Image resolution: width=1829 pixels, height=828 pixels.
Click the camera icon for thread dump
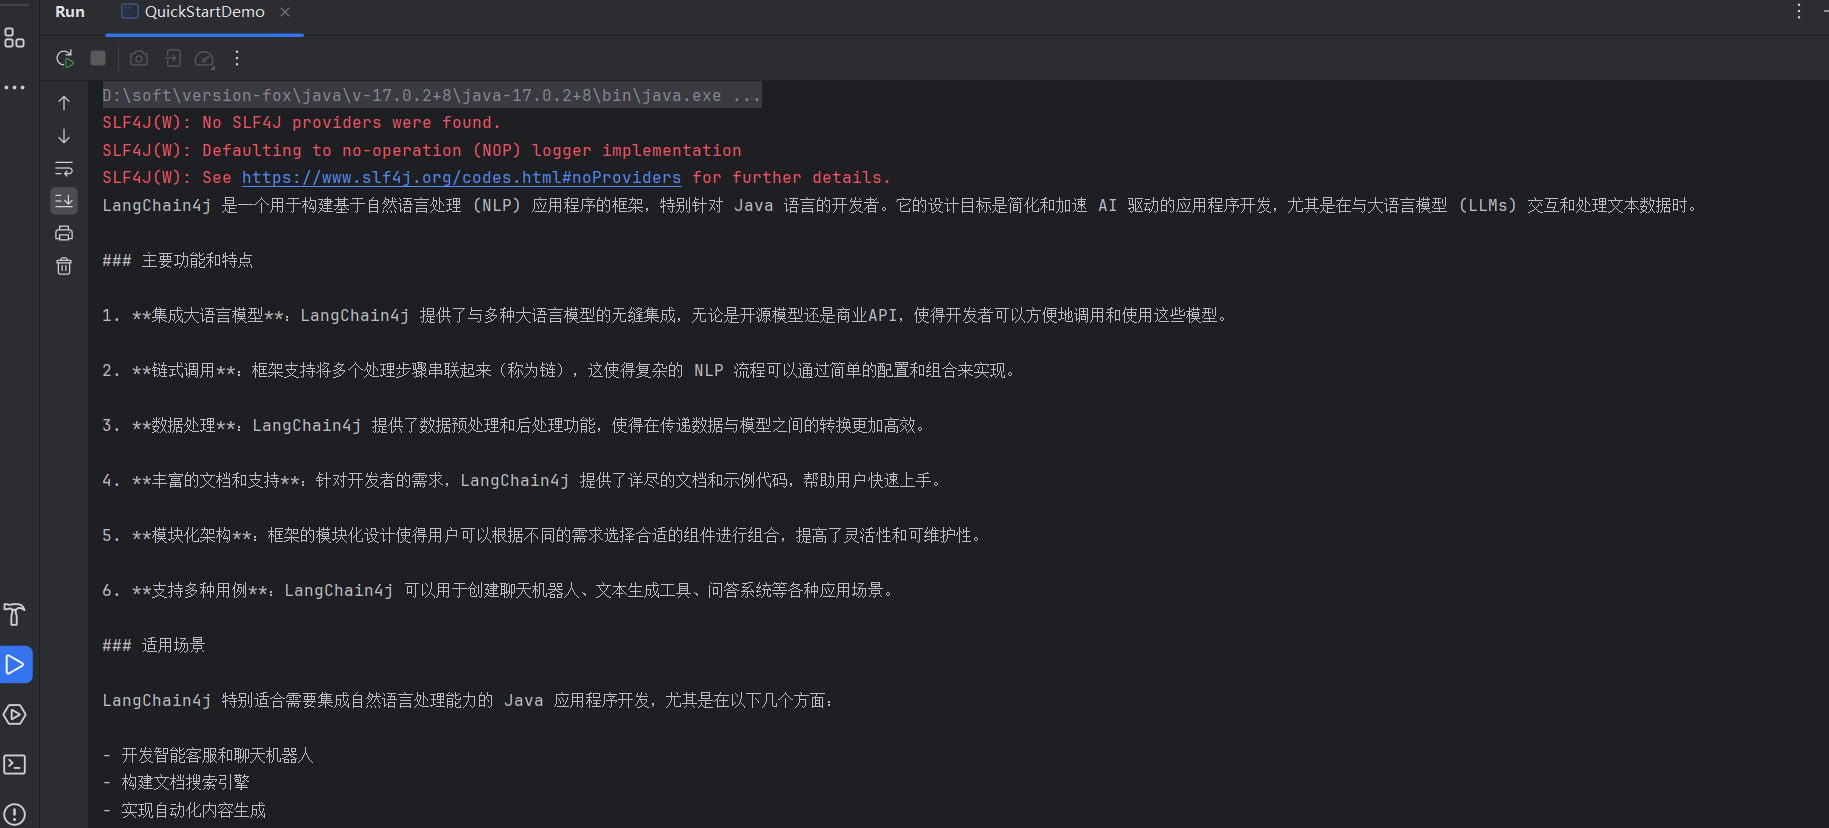pyautogui.click(x=139, y=59)
